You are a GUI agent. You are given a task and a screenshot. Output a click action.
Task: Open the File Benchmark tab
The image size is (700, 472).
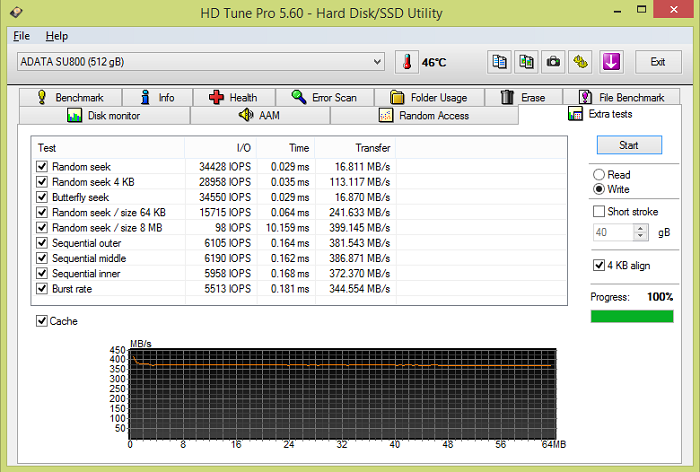coord(621,97)
